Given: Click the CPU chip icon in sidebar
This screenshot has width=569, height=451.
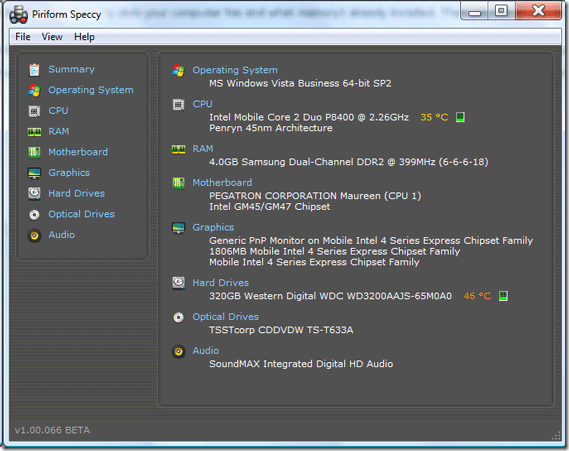Looking at the screenshot, I should click(34, 111).
